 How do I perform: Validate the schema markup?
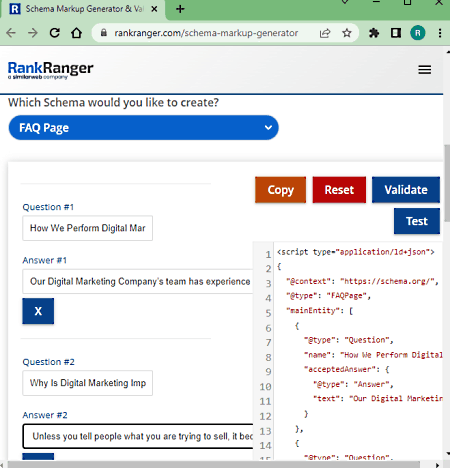coord(406,190)
